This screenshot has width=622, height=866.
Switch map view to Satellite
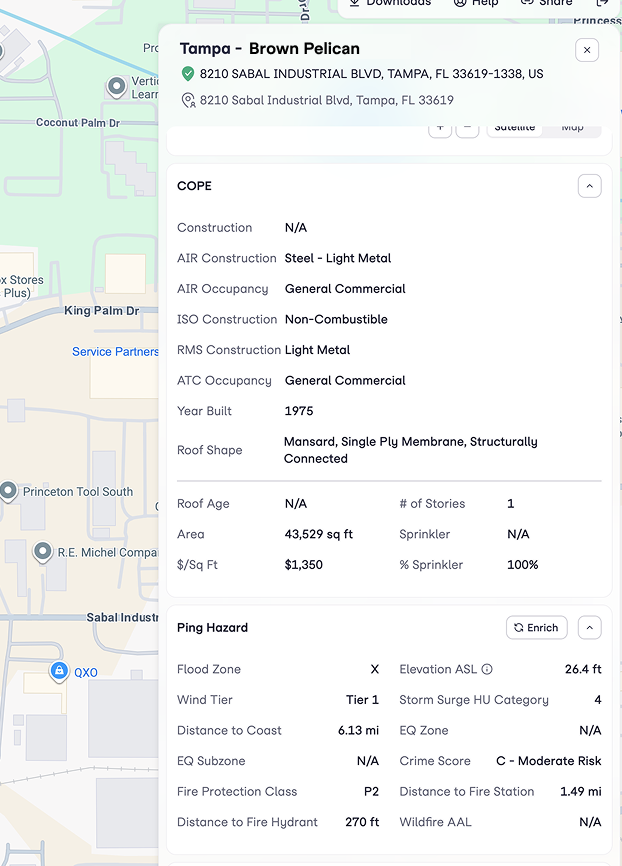pos(515,128)
